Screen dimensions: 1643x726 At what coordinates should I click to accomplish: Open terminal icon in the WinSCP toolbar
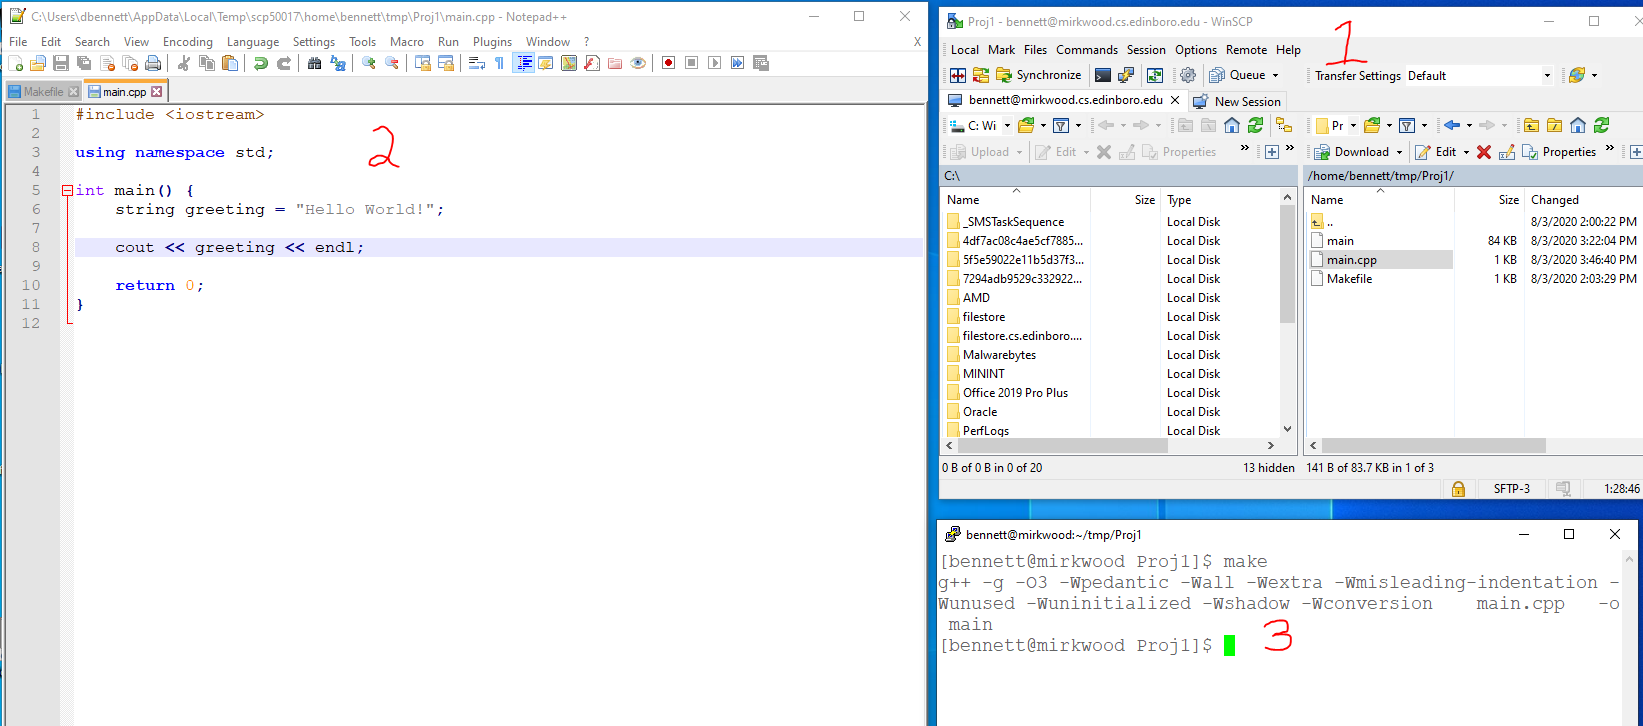(x=1102, y=75)
